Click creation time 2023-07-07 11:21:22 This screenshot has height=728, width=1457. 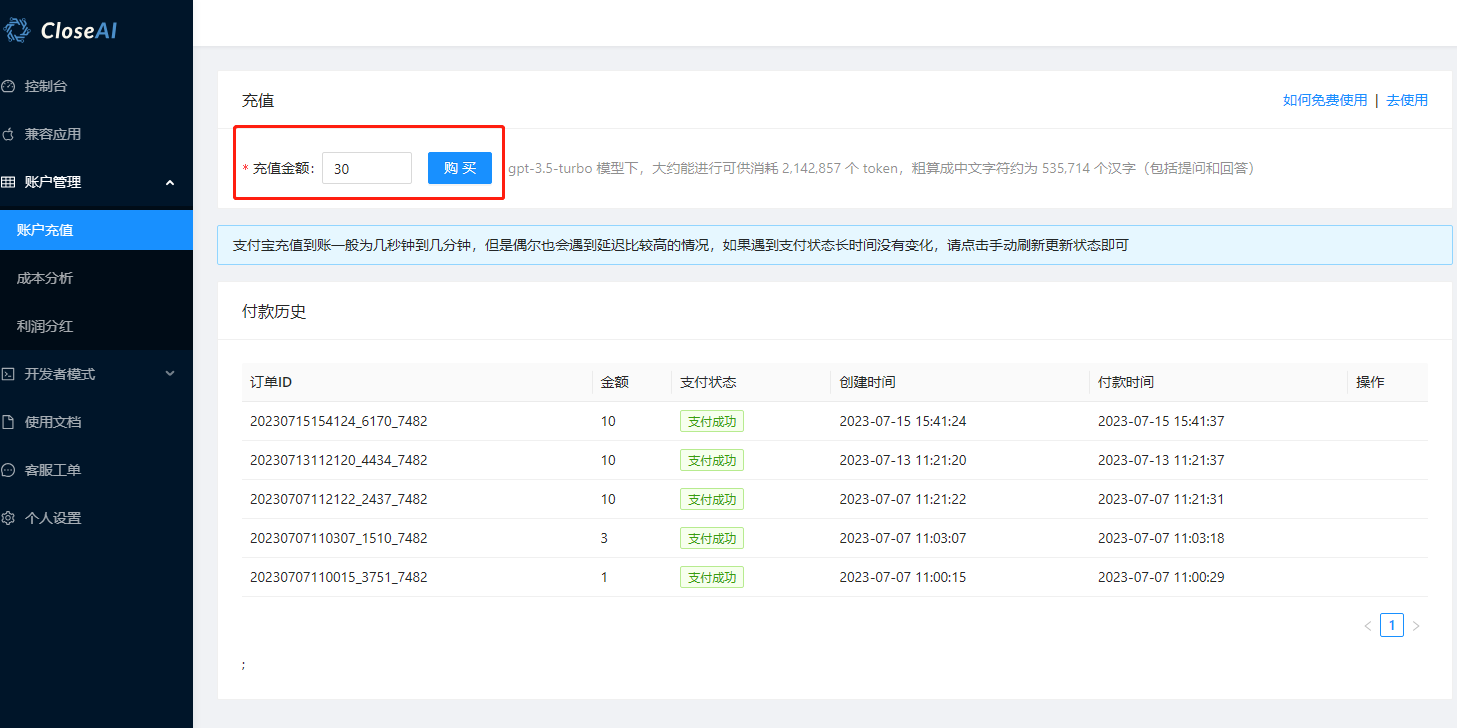point(903,499)
